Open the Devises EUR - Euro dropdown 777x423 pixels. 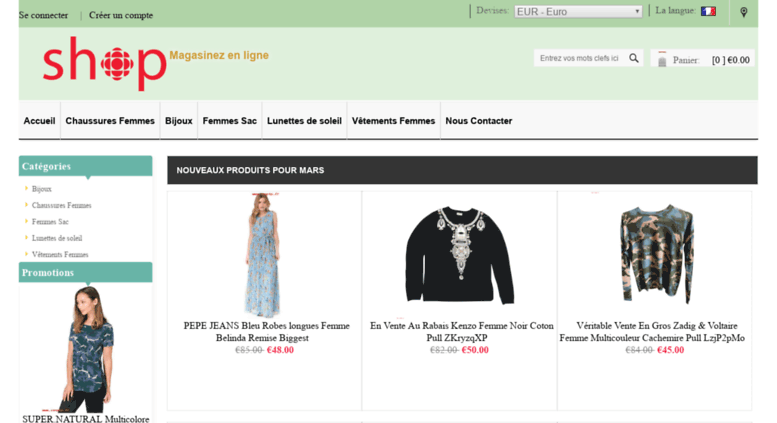coord(578,11)
